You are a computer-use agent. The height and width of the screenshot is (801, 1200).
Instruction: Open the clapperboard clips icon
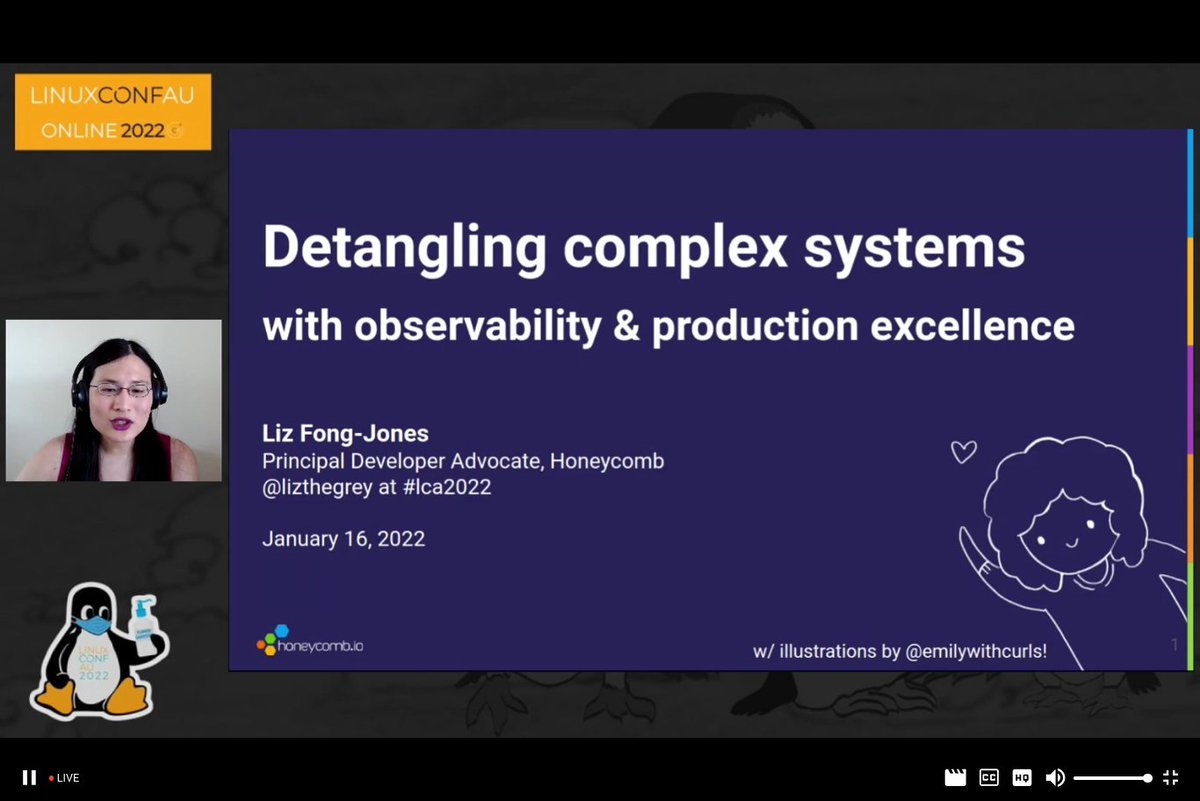click(955, 777)
